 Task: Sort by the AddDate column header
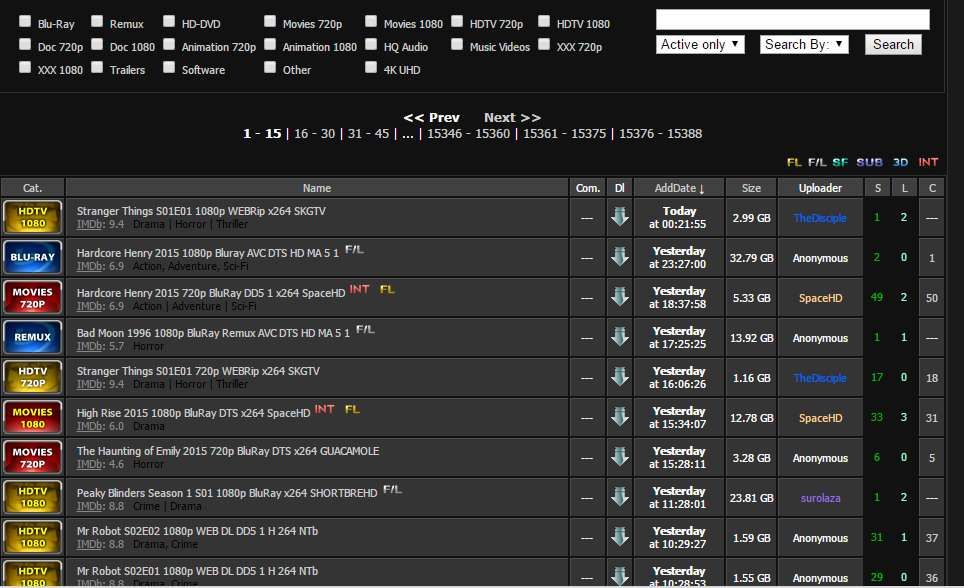point(679,188)
